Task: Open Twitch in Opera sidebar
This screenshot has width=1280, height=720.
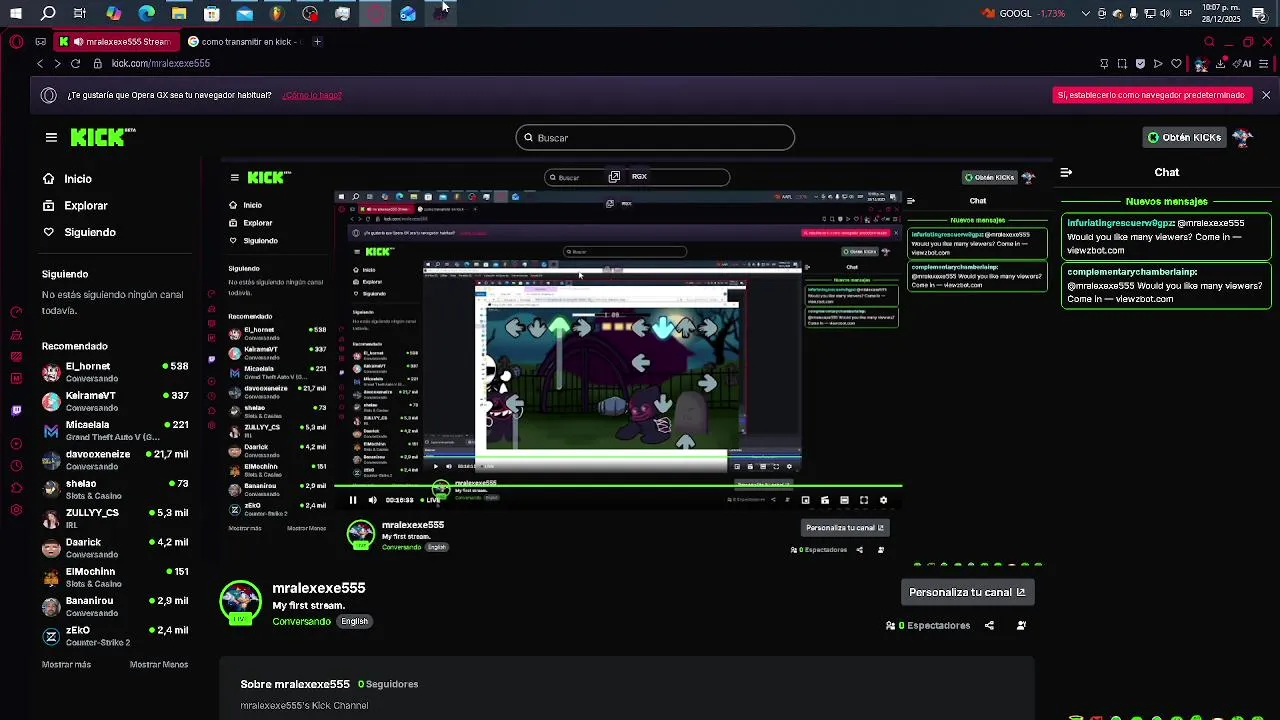Action: [x=16, y=410]
